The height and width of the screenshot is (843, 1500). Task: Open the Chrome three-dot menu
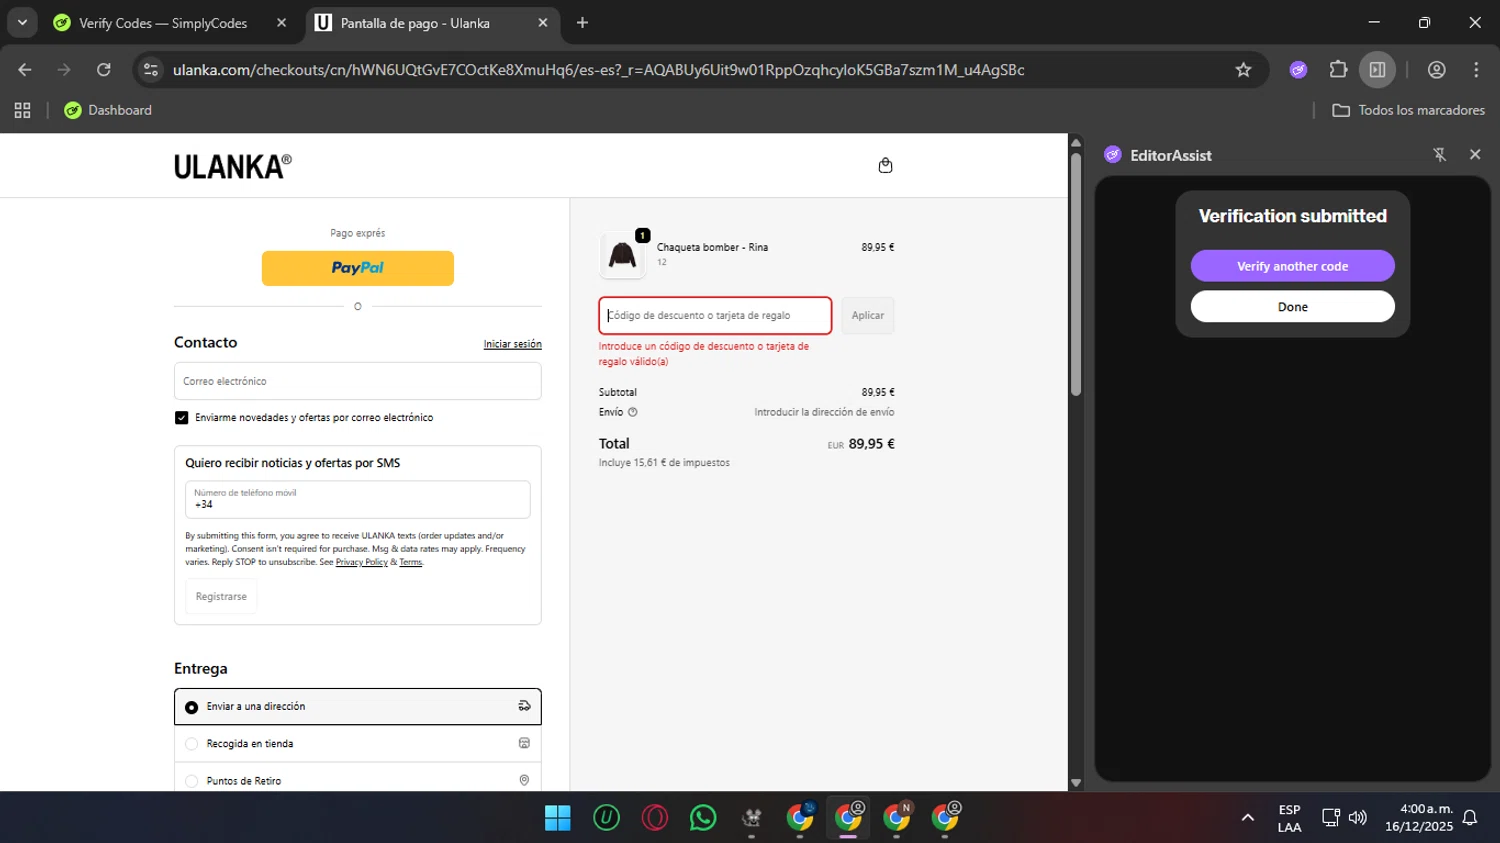point(1476,69)
